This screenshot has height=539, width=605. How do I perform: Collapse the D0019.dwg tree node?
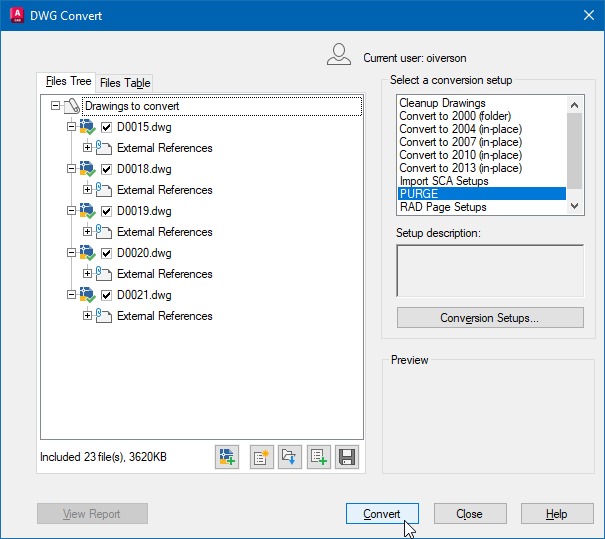coord(71,211)
